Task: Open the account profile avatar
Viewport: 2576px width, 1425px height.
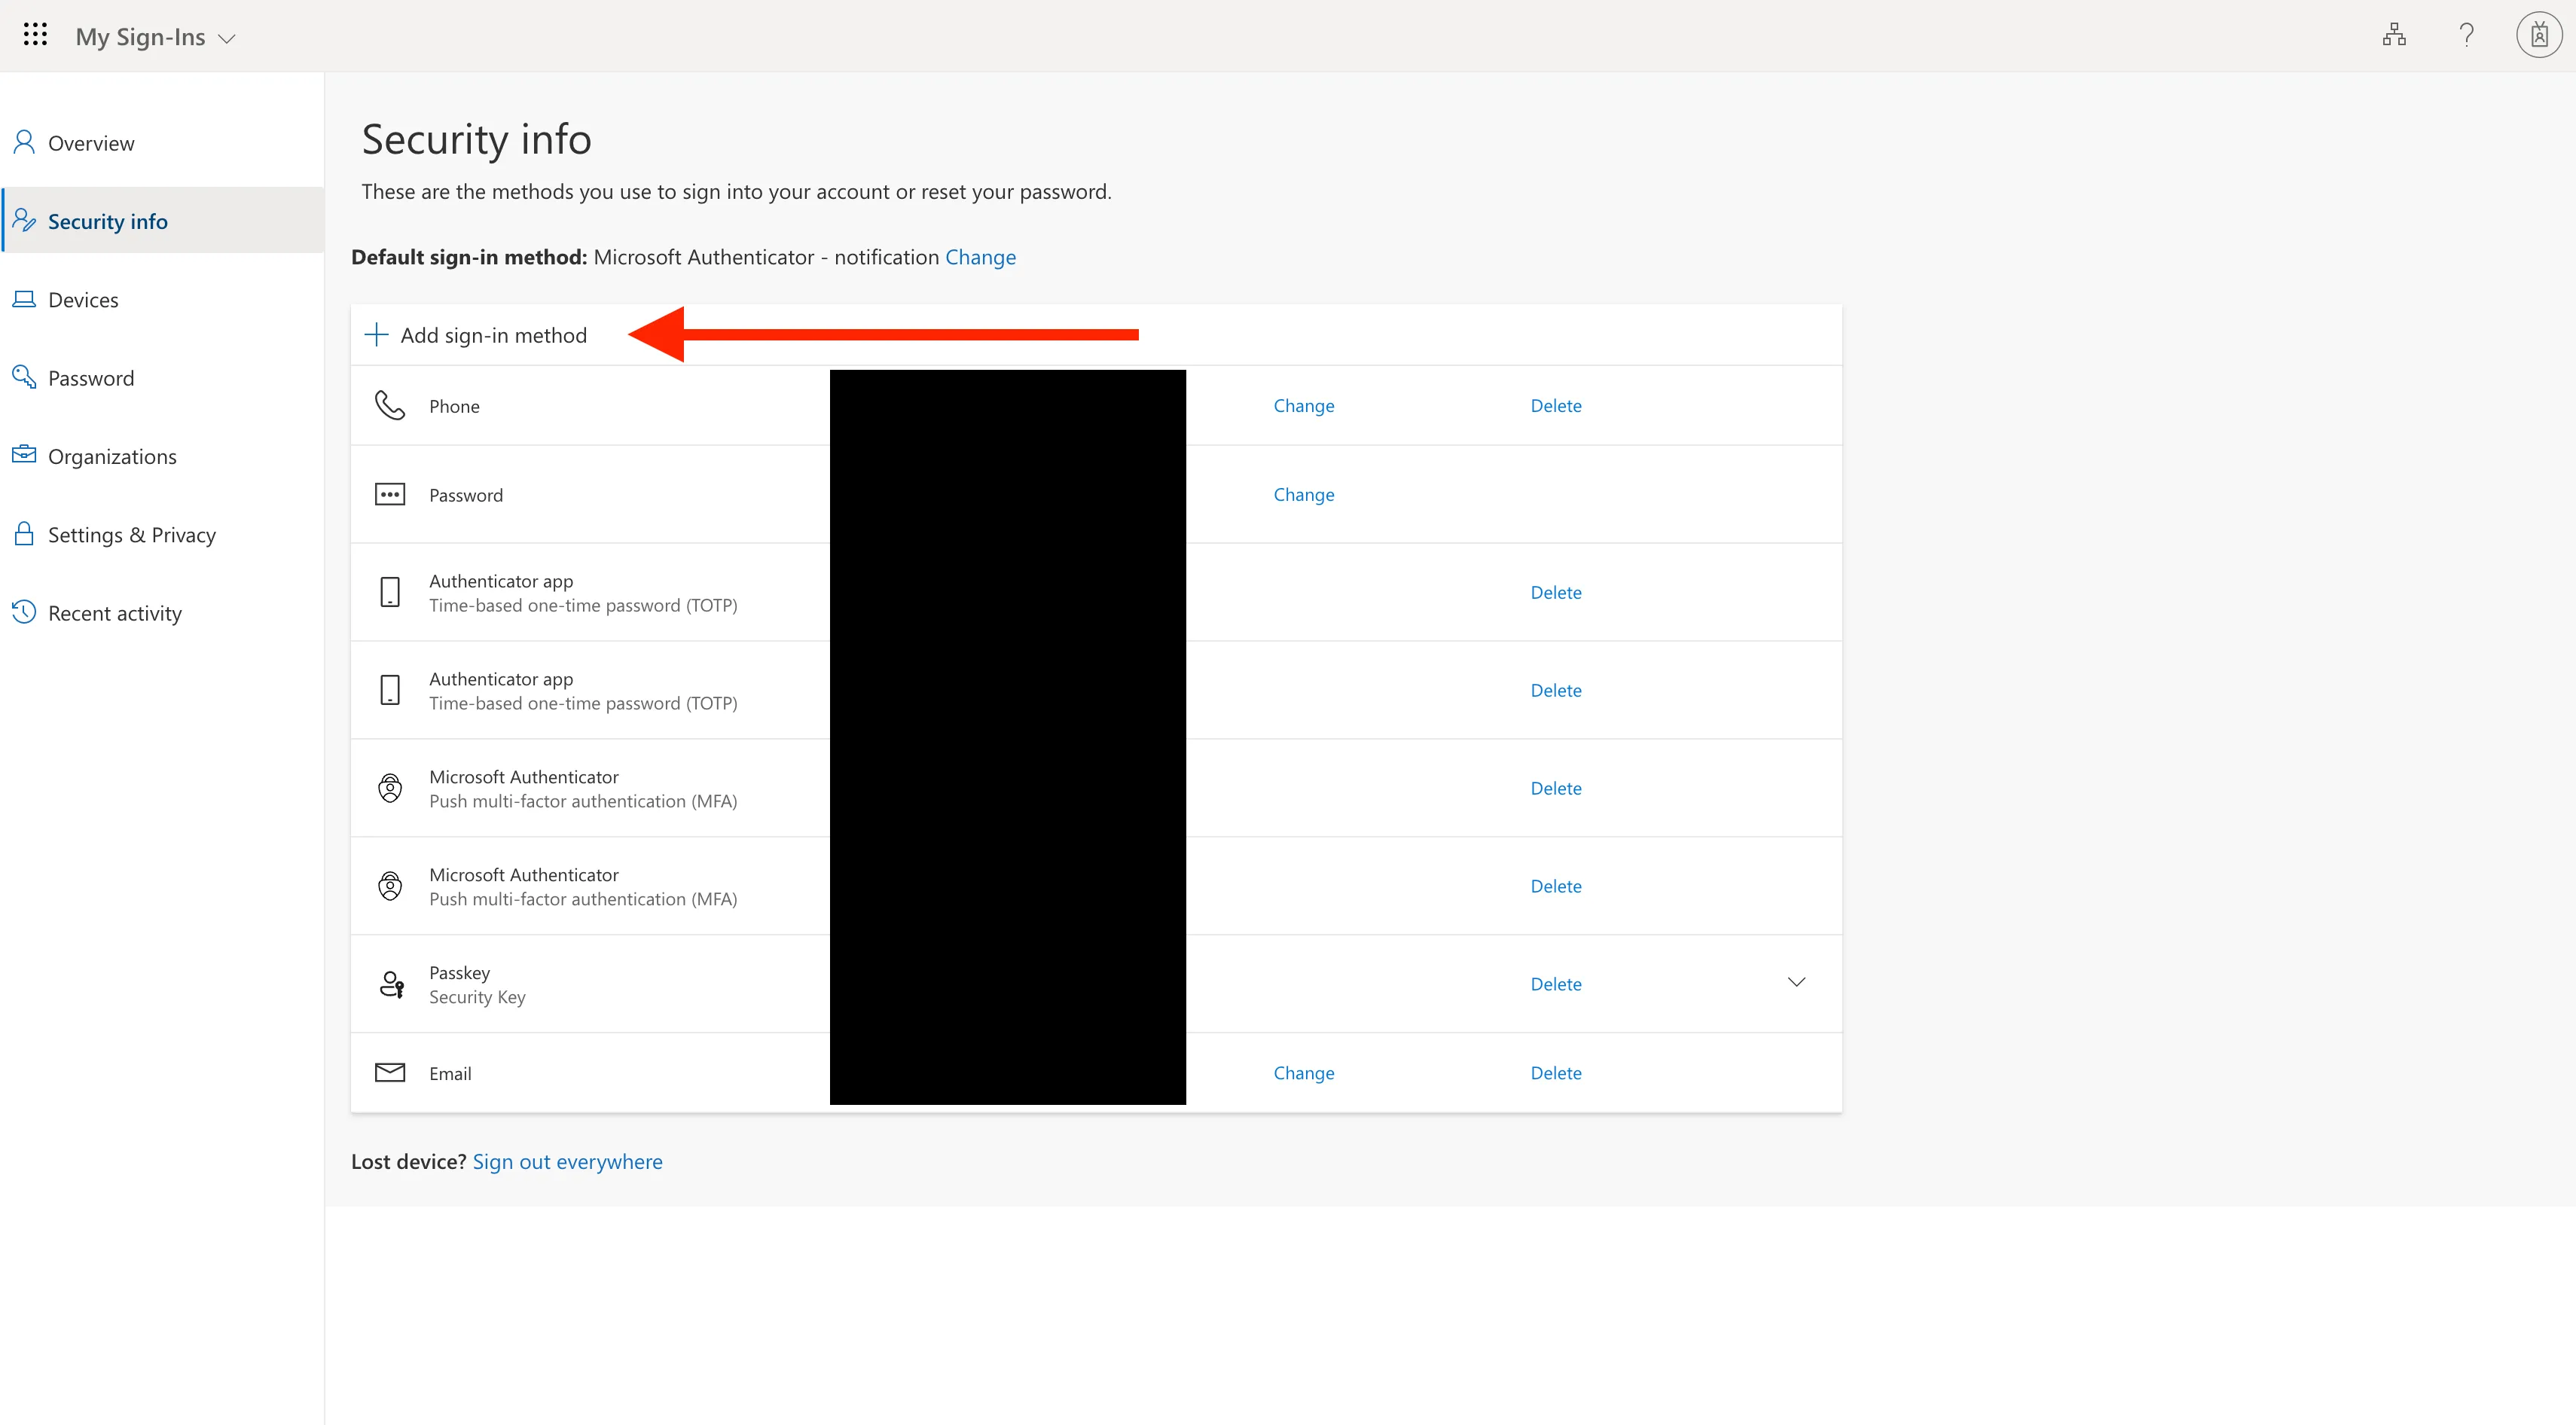Action: click(2538, 35)
